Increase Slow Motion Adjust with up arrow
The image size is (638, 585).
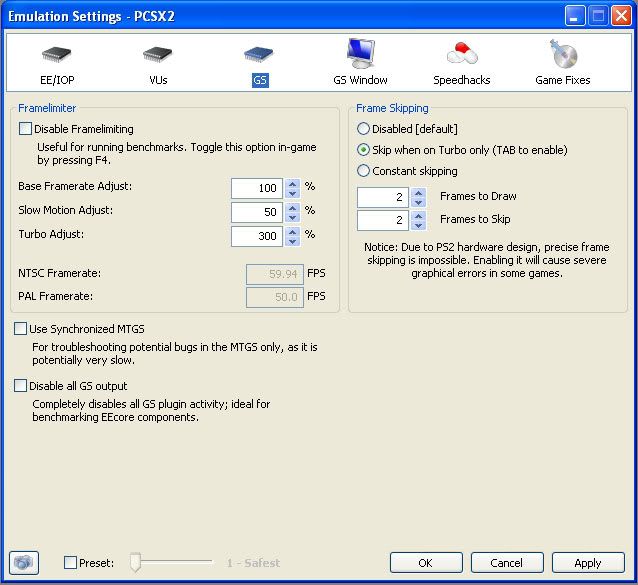(x=292, y=207)
